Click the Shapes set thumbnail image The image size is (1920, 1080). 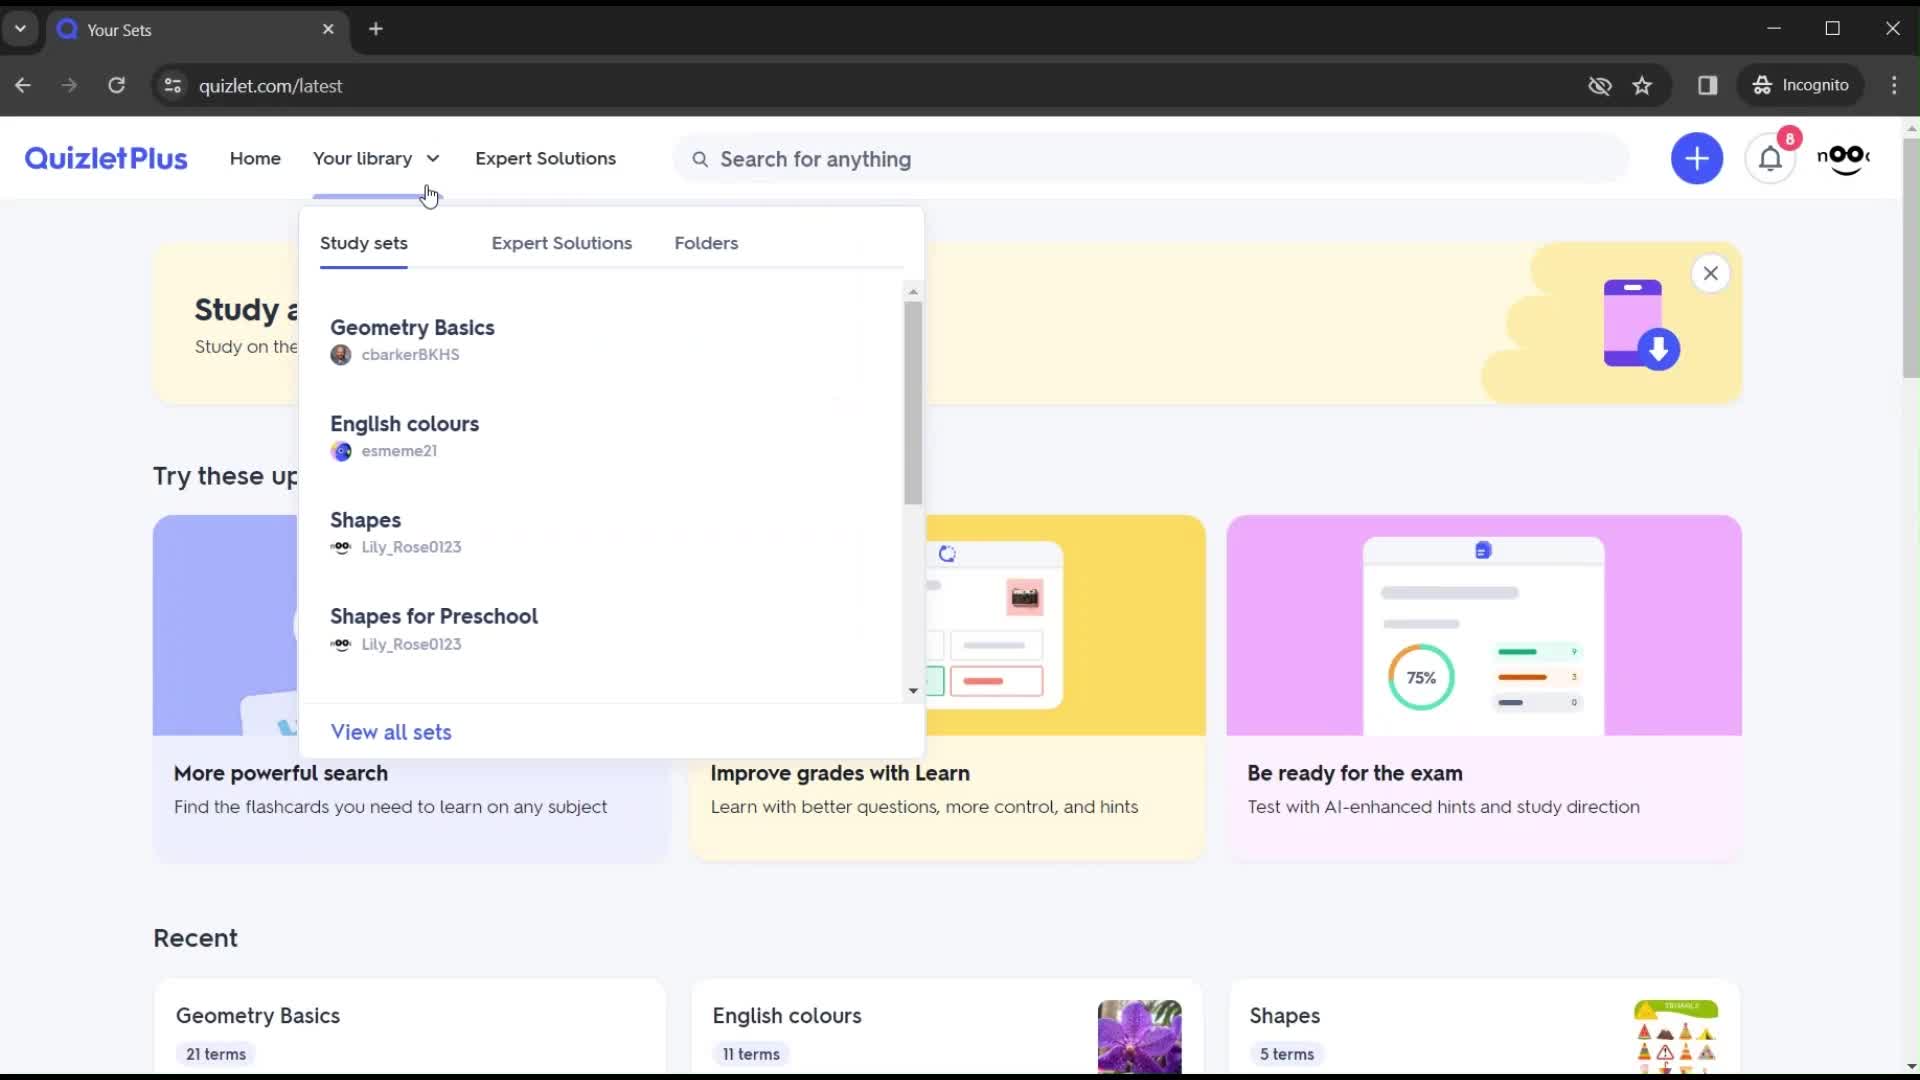1676,1037
